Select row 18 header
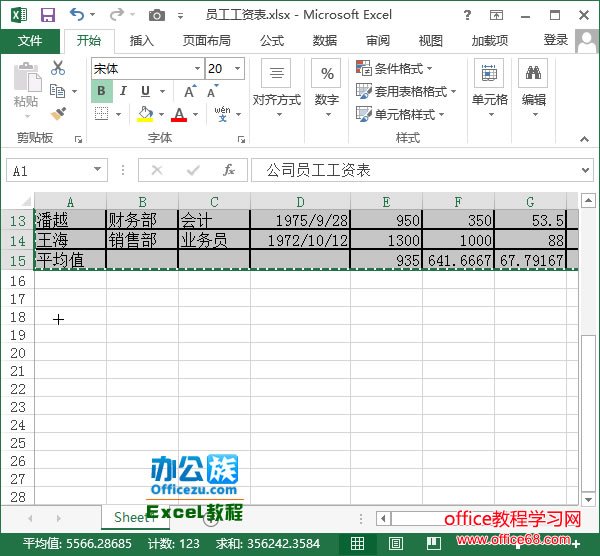Viewport: 600px width, 556px height. [18, 317]
